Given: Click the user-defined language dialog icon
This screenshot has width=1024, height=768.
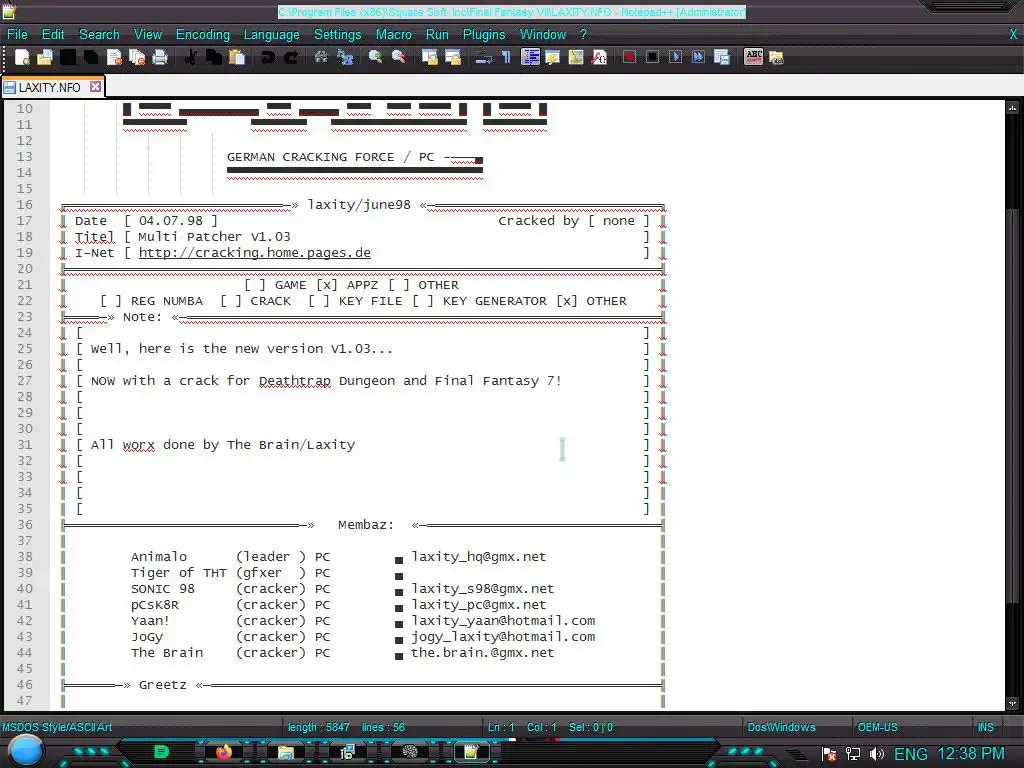Looking at the screenshot, I should click(552, 57).
